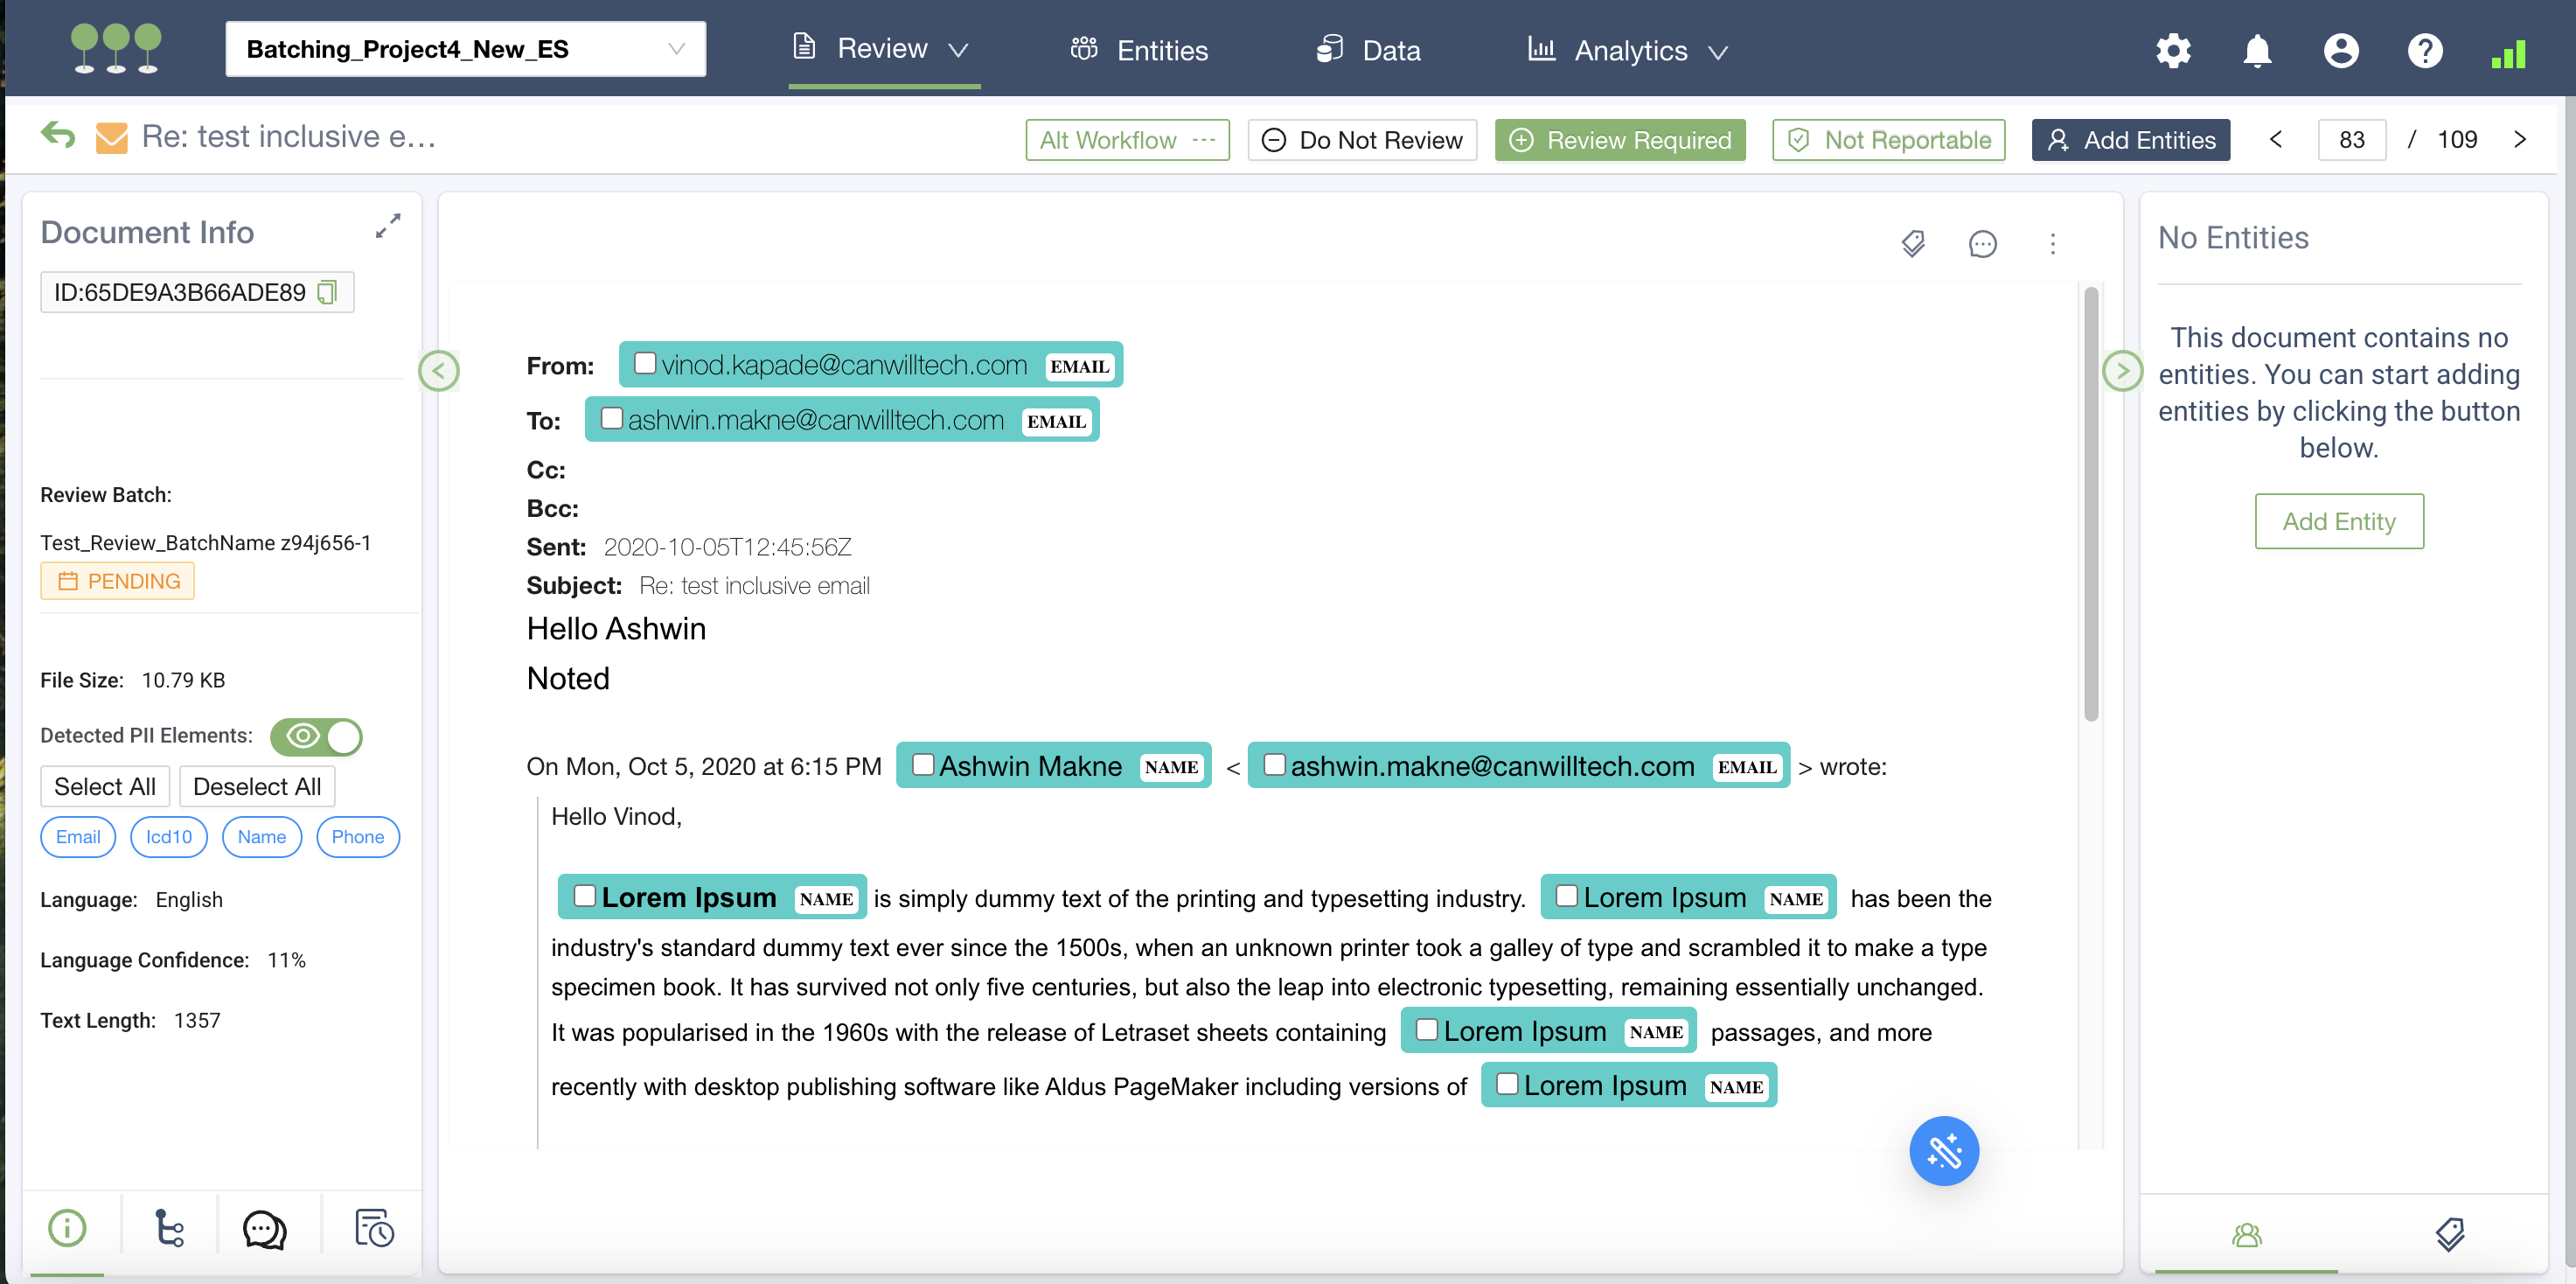
Task: Open the three-dot more options menu
Action: click(x=2052, y=244)
